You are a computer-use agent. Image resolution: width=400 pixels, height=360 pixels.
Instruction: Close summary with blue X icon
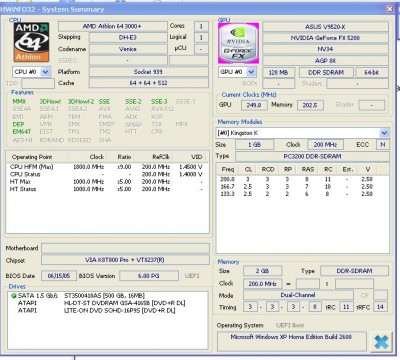[381, 342]
